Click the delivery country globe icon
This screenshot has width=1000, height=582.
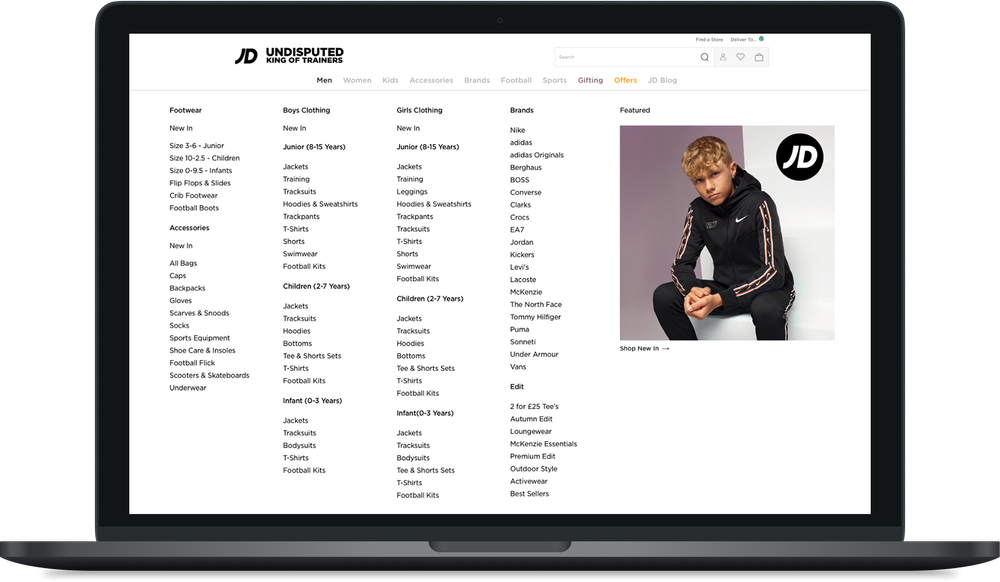[x=761, y=39]
